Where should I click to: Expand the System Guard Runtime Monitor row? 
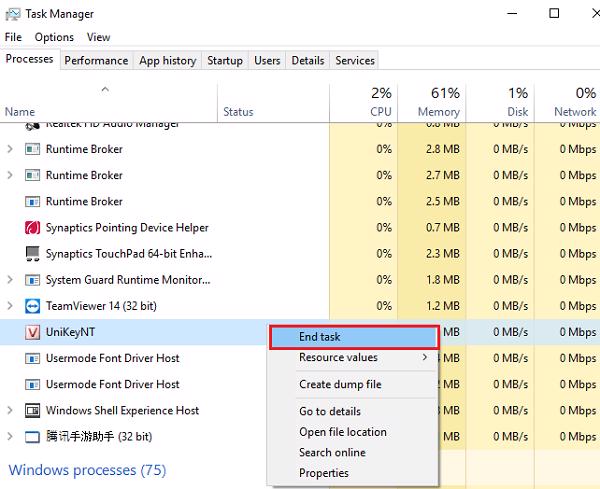tap(10, 280)
